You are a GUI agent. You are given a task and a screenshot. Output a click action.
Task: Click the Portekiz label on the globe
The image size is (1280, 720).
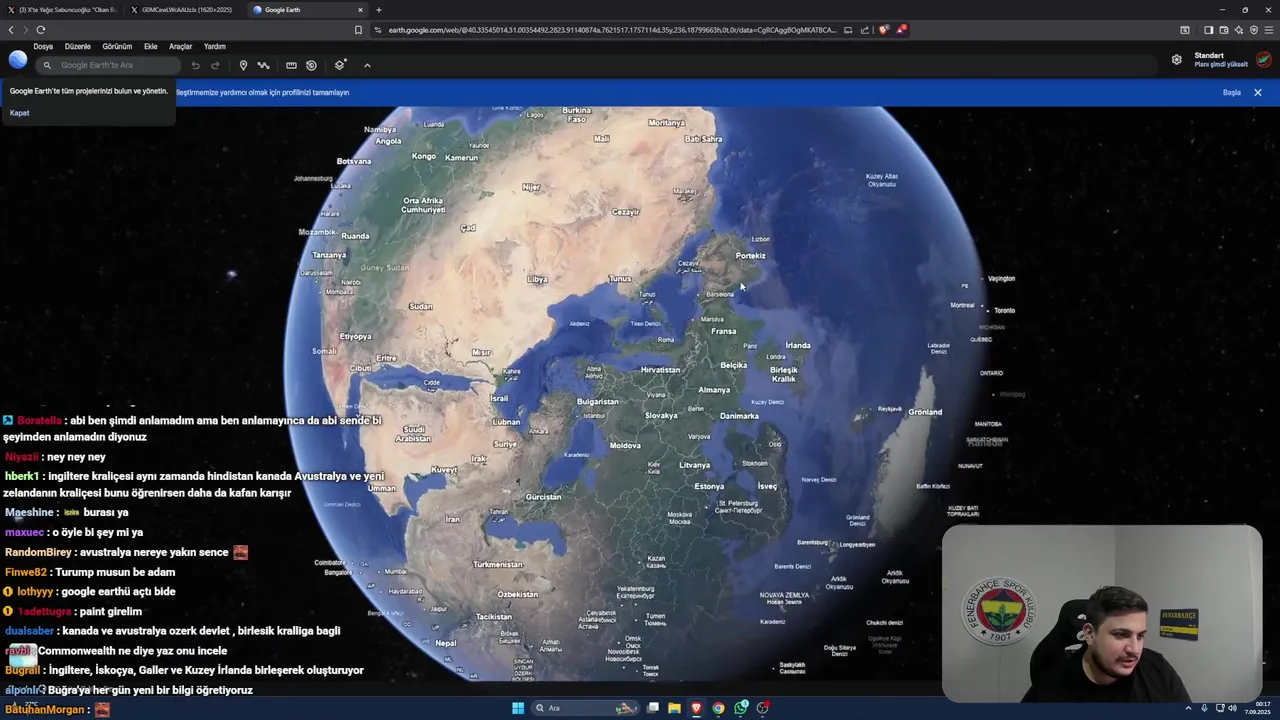pos(750,255)
